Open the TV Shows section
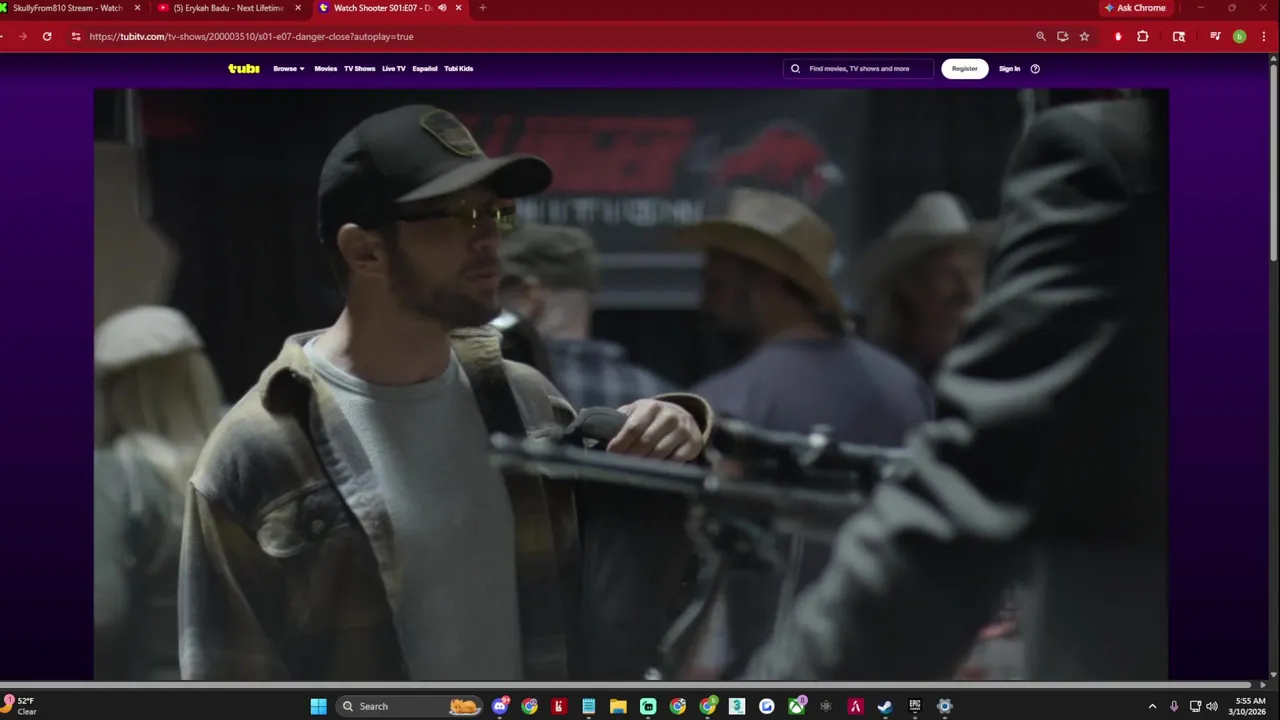The width and height of the screenshot is (1280, 720). (359, 69)
